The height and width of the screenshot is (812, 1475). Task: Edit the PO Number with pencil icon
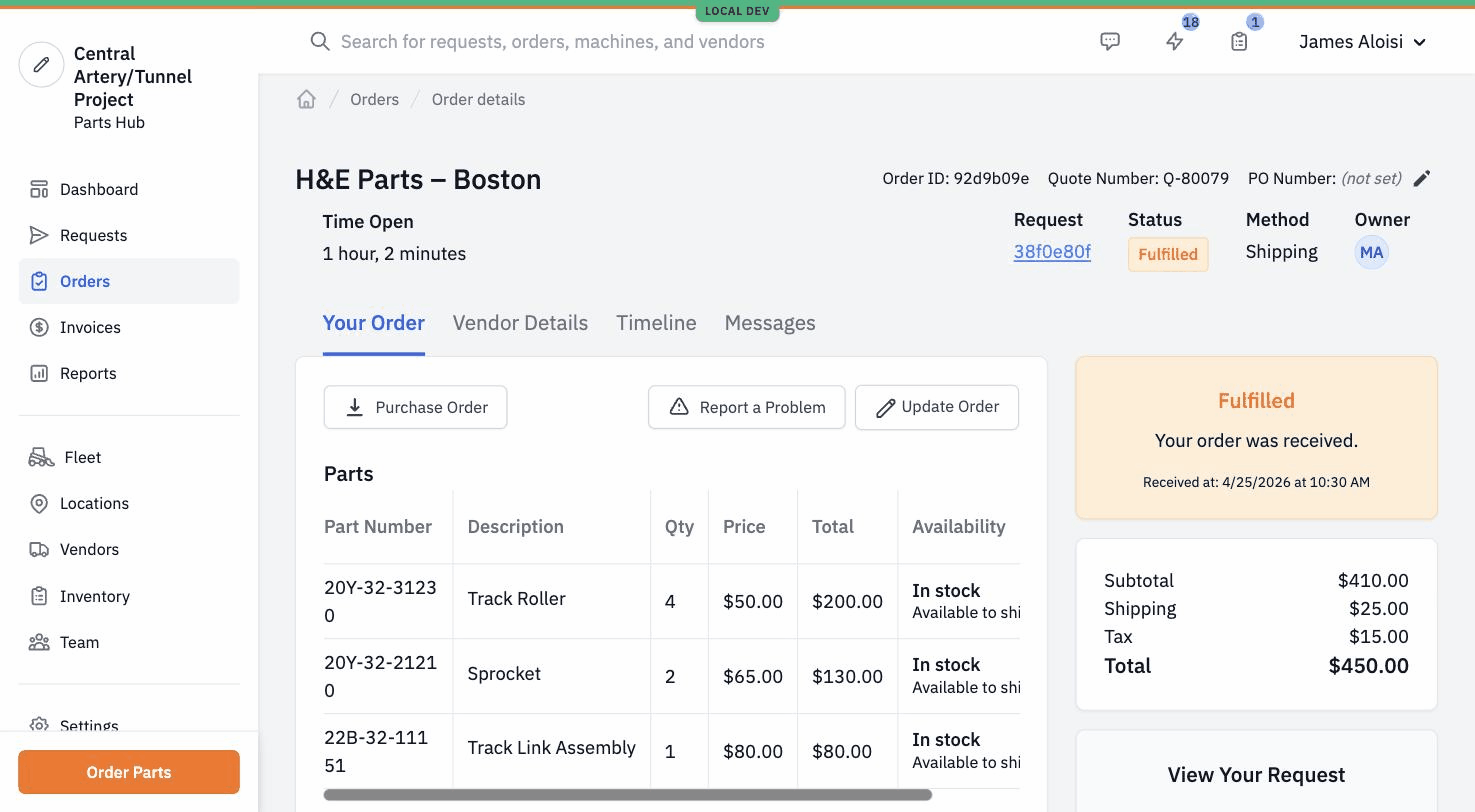1422,178
